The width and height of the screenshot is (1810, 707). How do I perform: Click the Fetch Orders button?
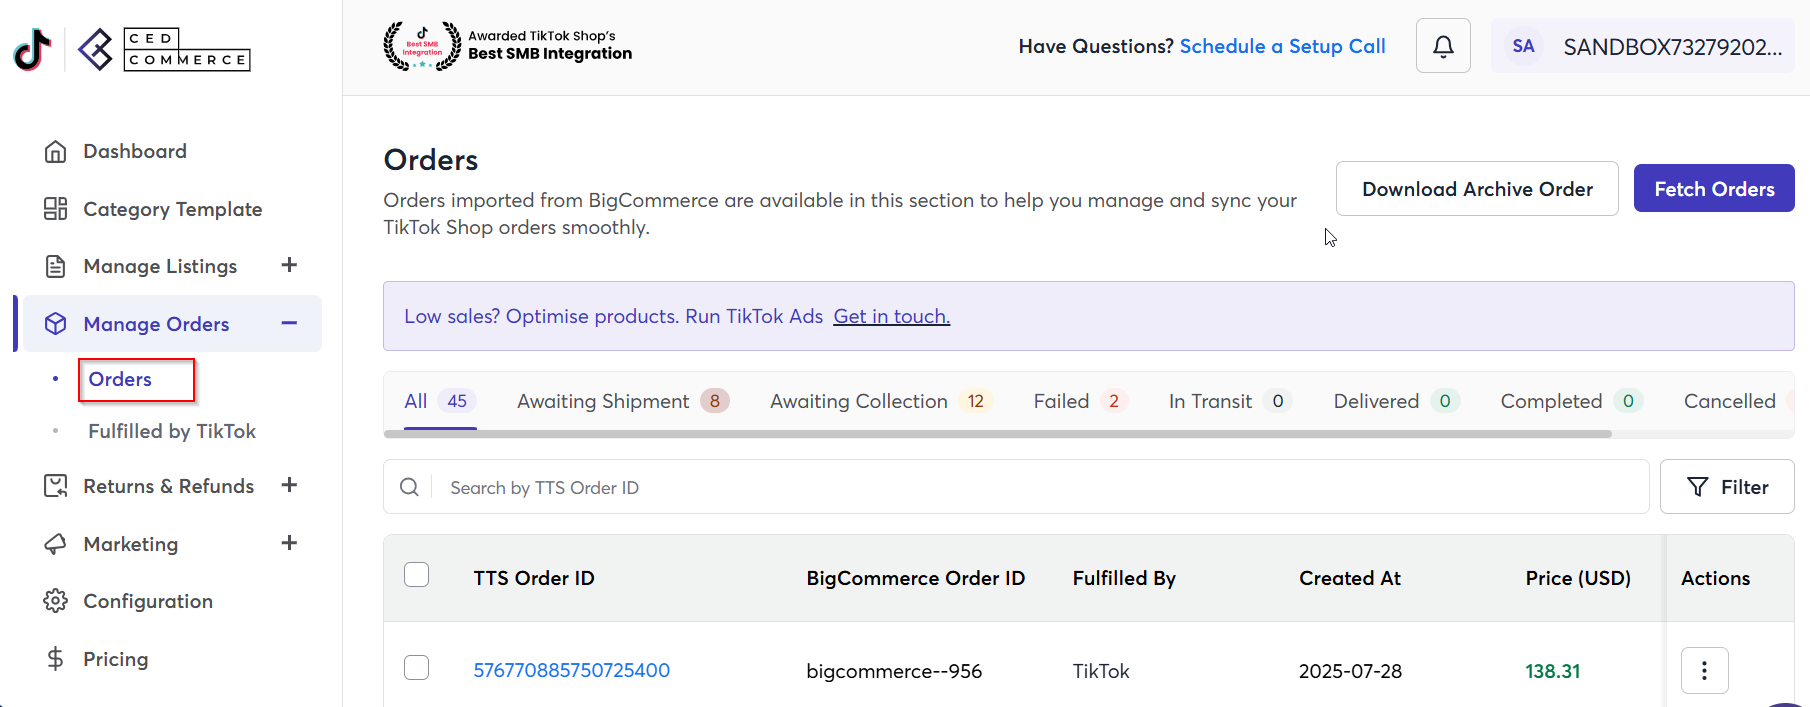coord(1714,189)
